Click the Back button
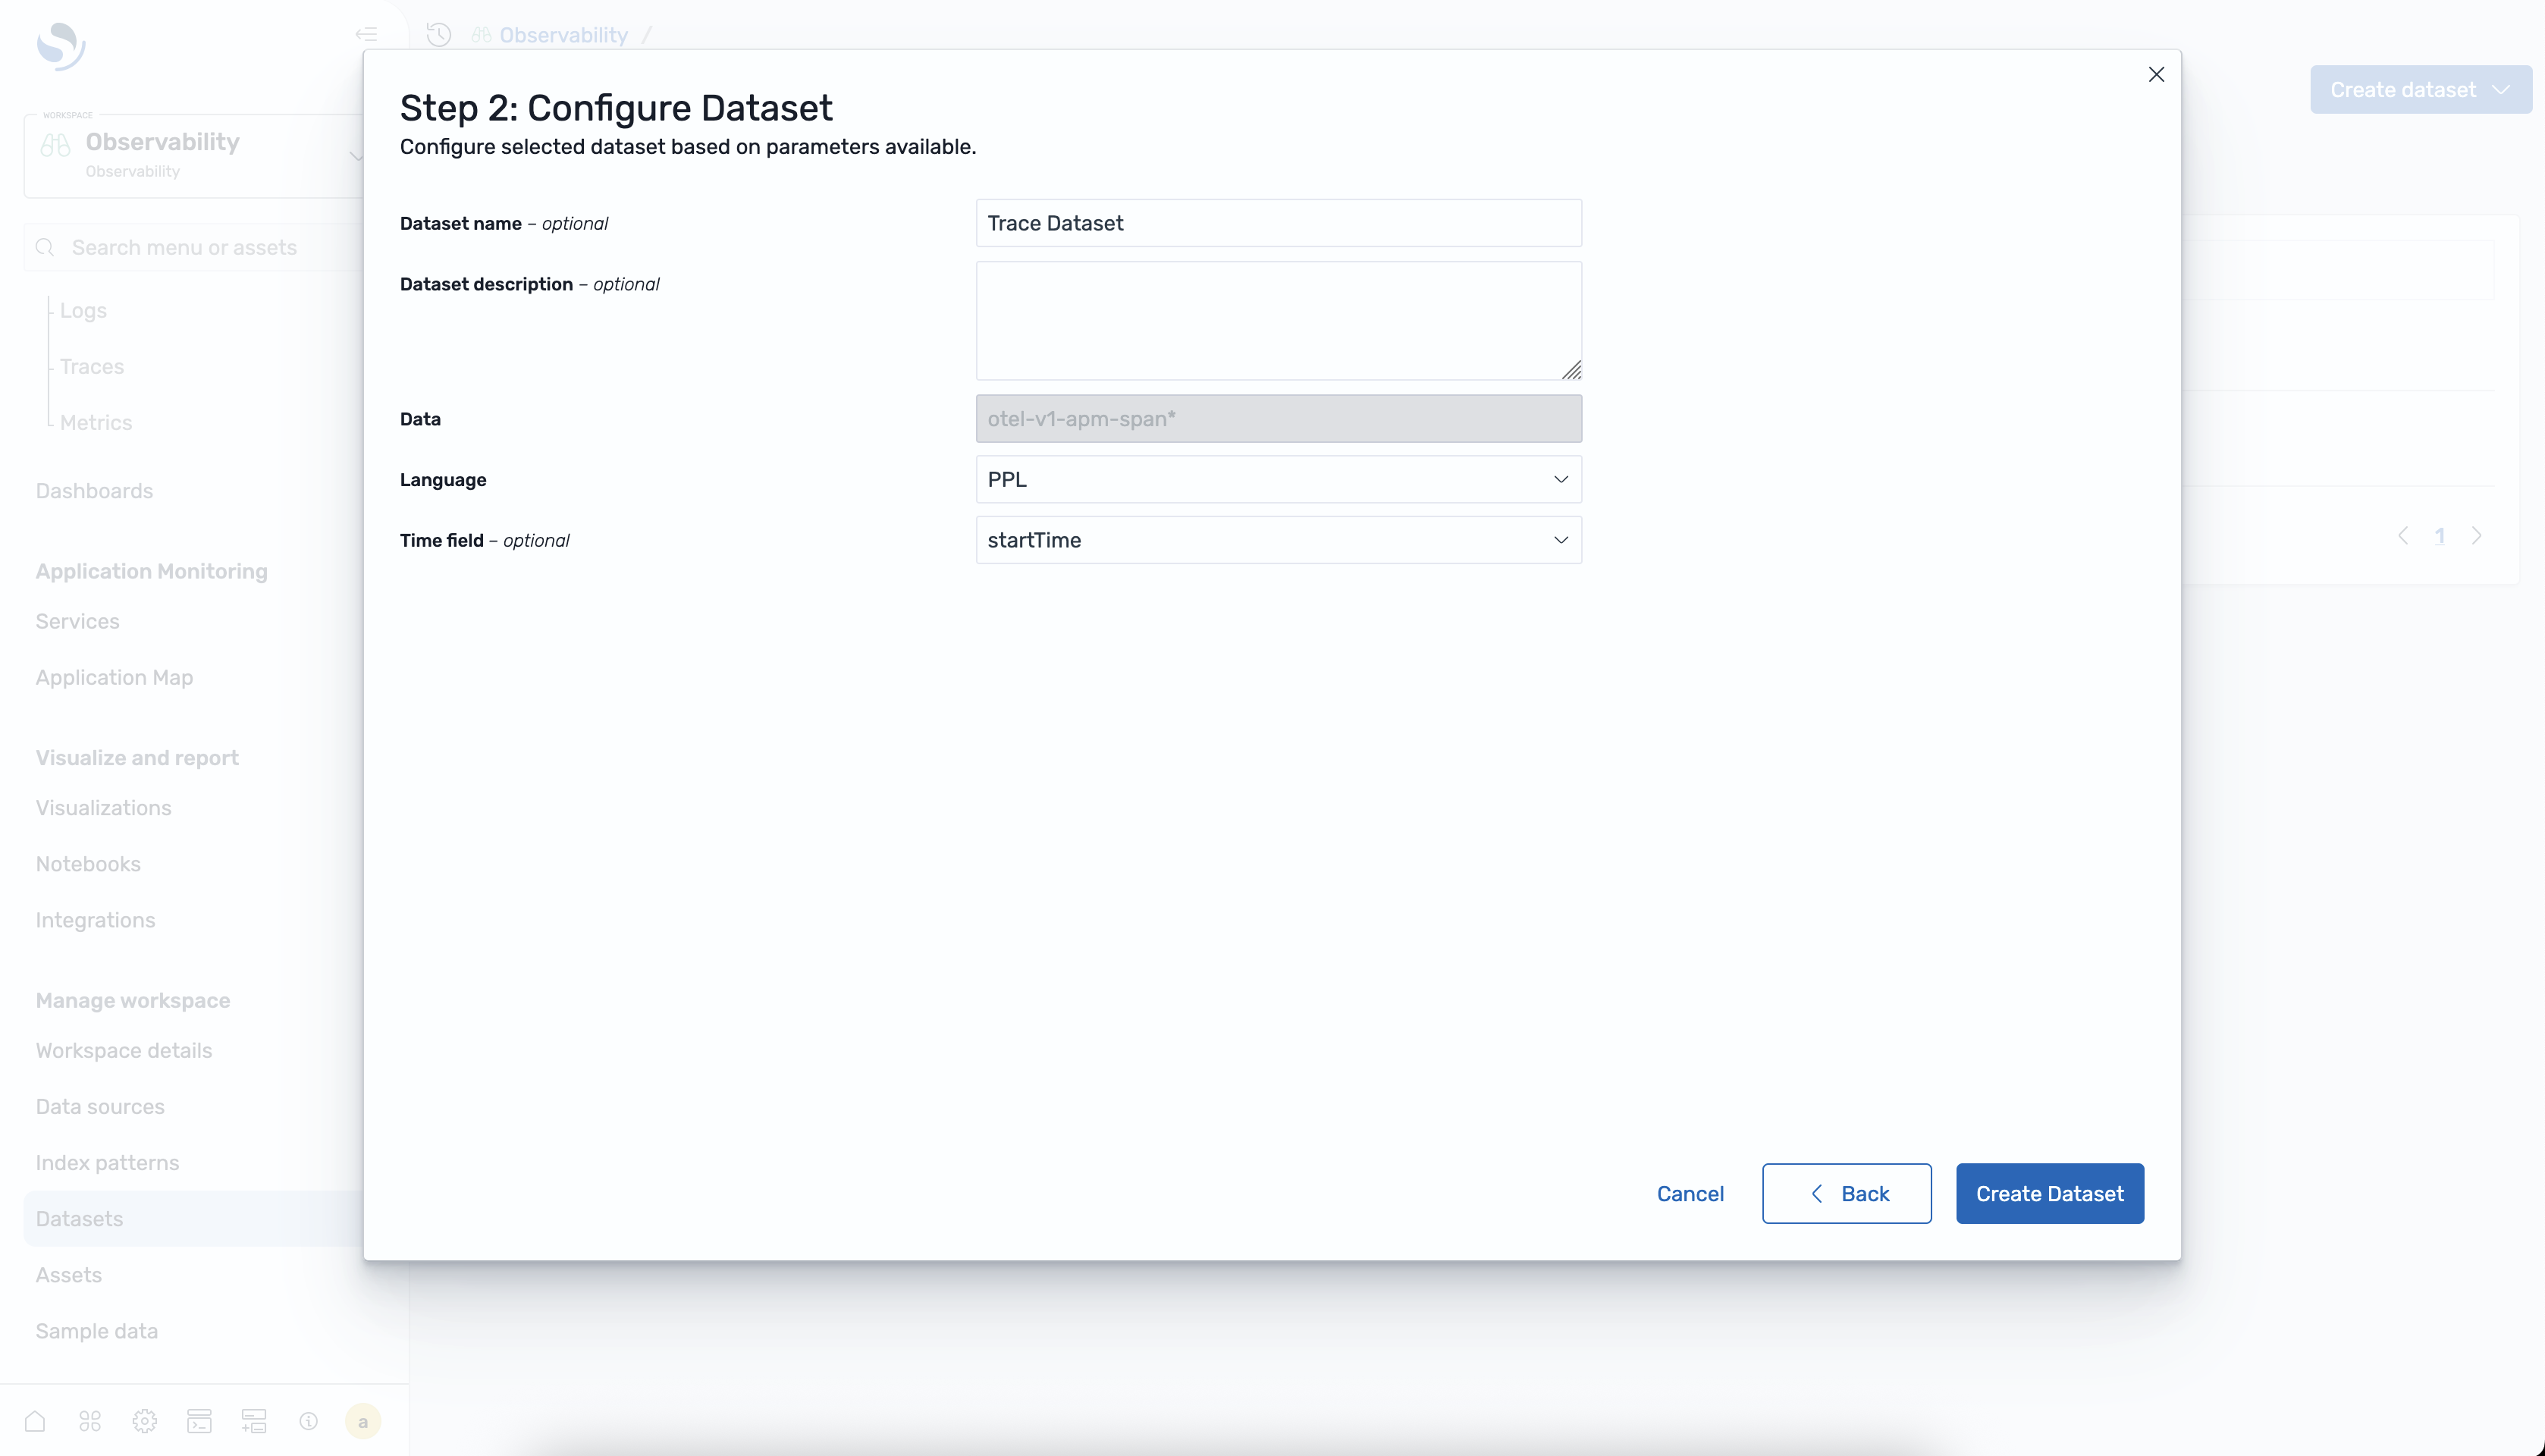The image size is (2545, 1456). 1846,1193
